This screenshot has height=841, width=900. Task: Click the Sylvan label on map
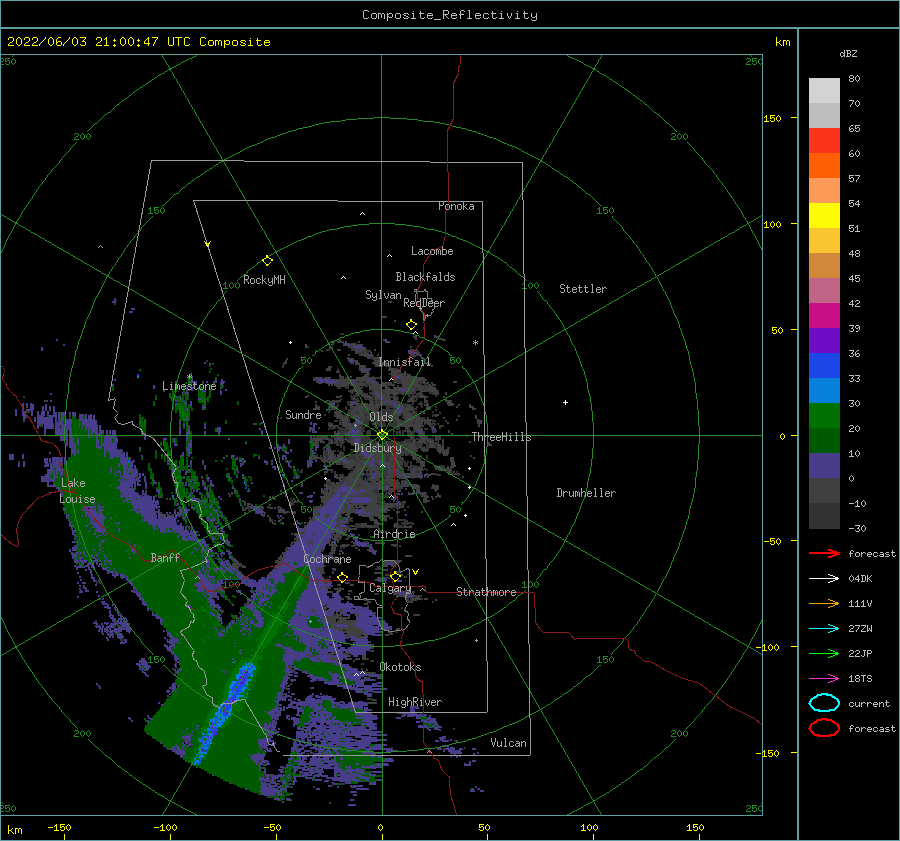pyautogui.click(x=383, y=295)
